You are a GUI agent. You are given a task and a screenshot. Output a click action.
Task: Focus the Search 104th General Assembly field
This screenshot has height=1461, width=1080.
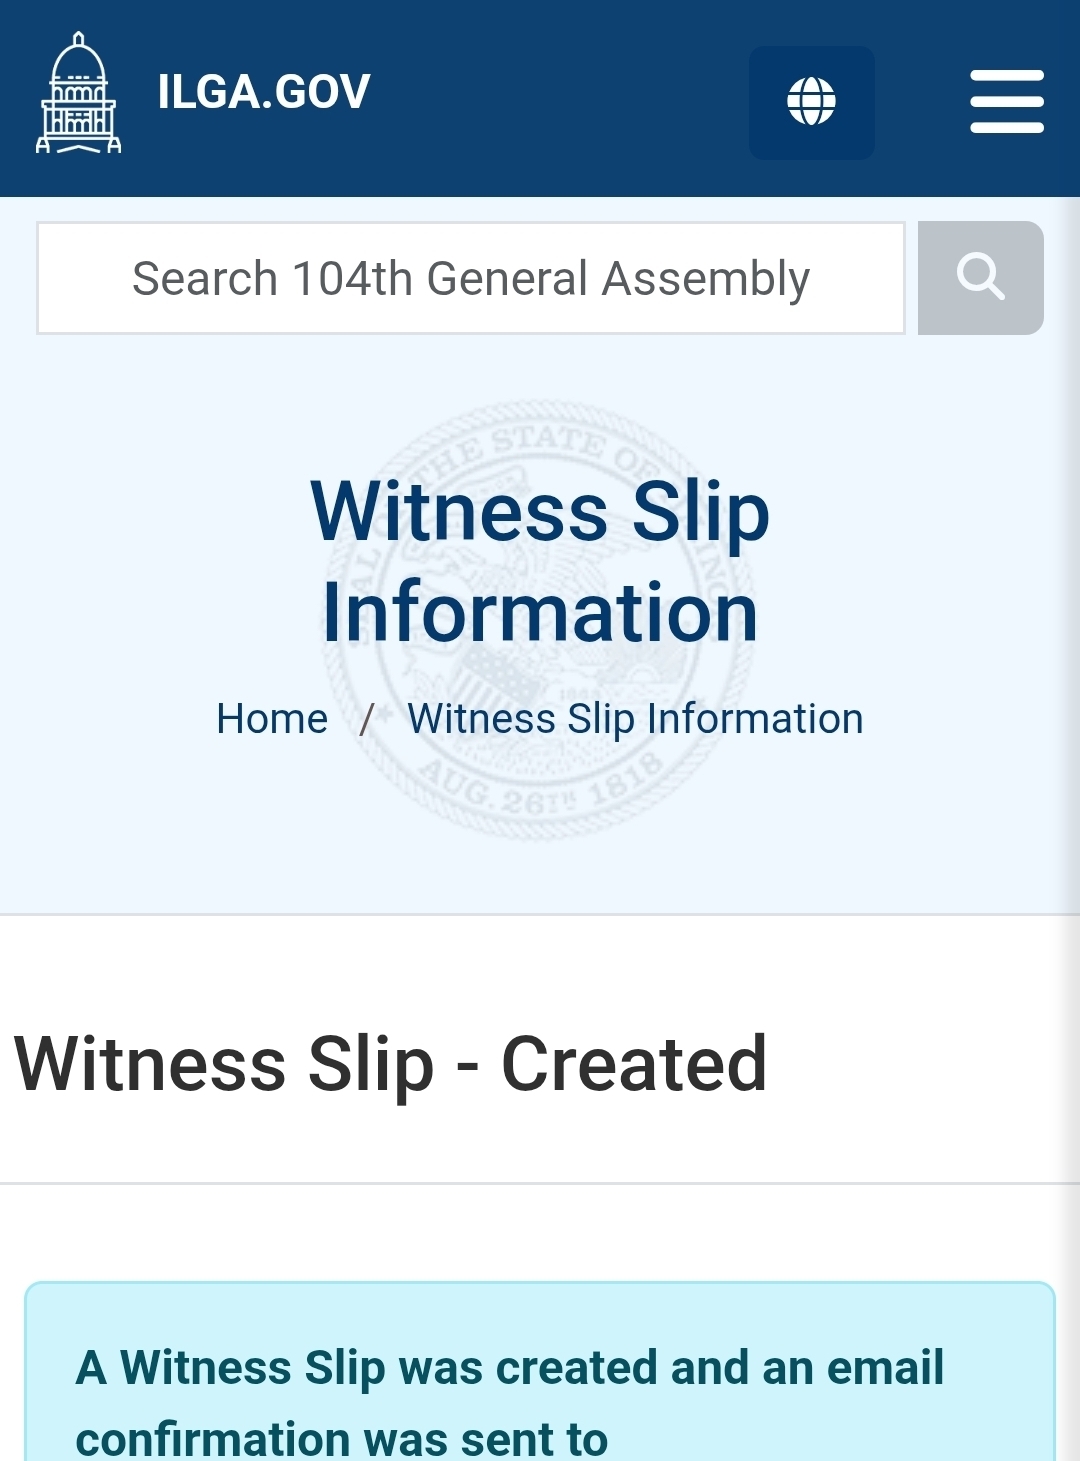(471, 278)
